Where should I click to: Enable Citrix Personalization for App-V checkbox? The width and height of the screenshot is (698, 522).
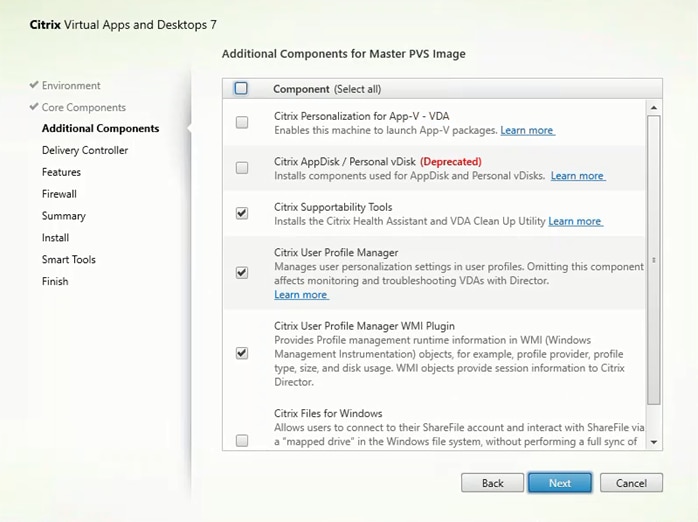click(x=242, y=123)
